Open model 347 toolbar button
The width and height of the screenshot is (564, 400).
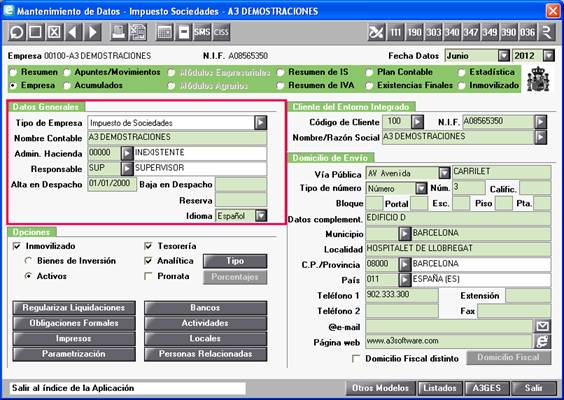pyautogui.click(x=471, y=32)
